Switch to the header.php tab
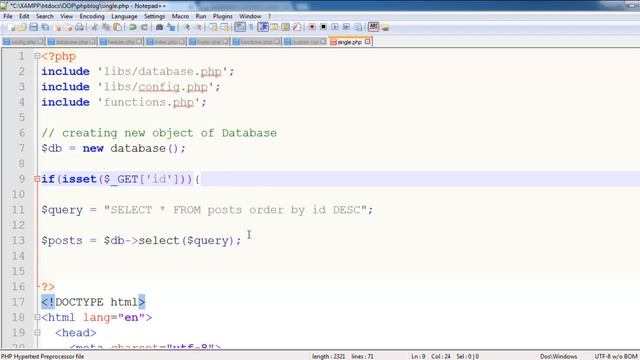Screen dimensions: 640x360 [x=121, y=42]
